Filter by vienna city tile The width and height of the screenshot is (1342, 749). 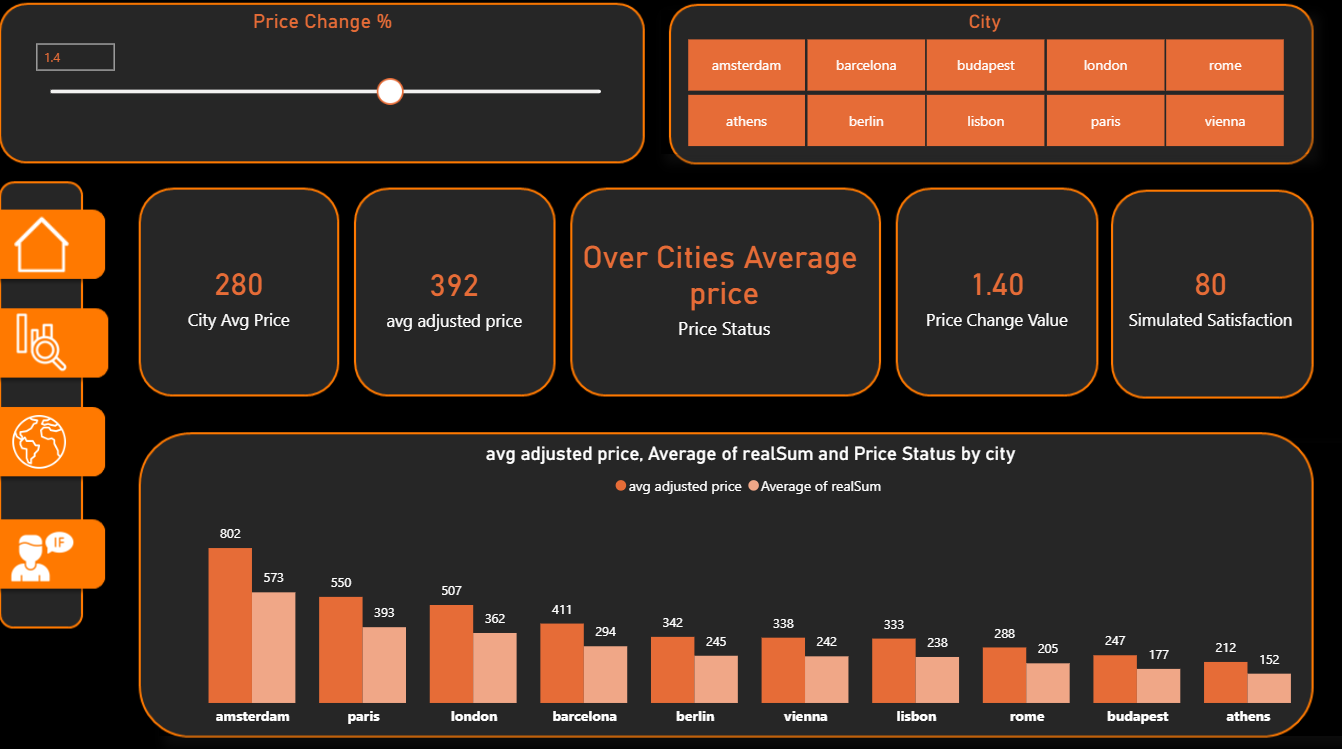[x=1225, y=121]
